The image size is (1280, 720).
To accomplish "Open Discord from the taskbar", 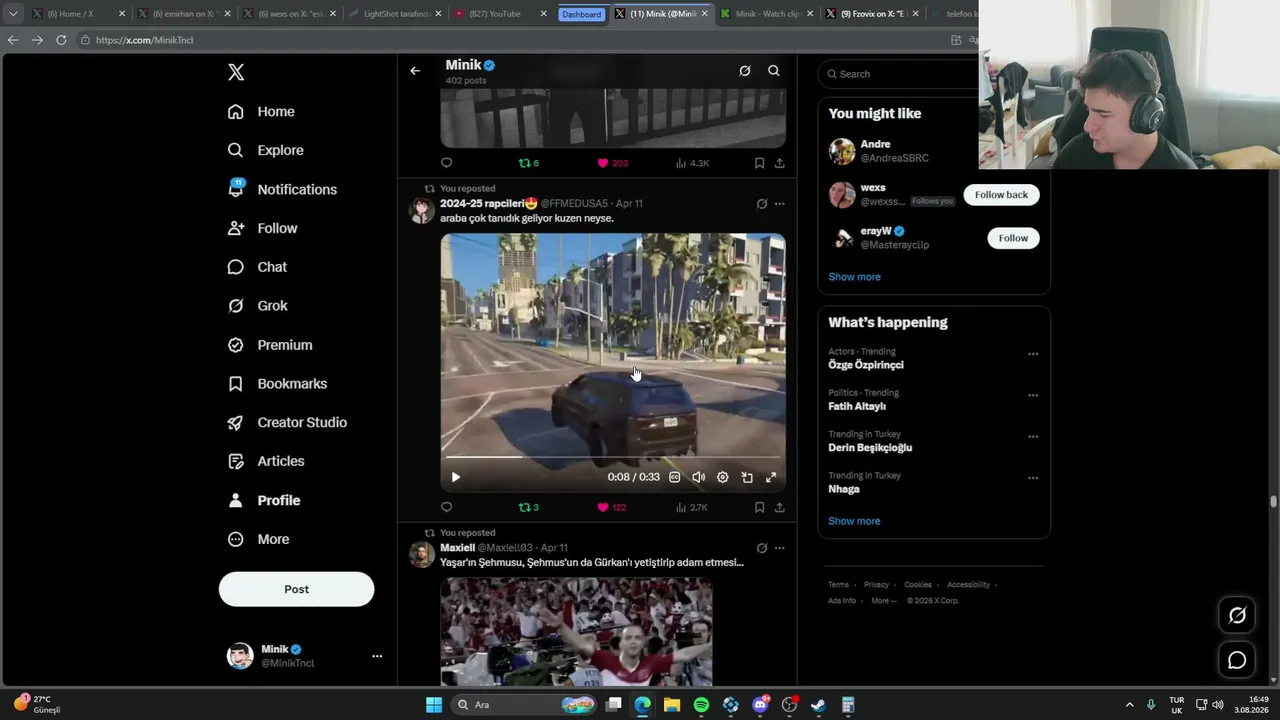I will [760, 705].
